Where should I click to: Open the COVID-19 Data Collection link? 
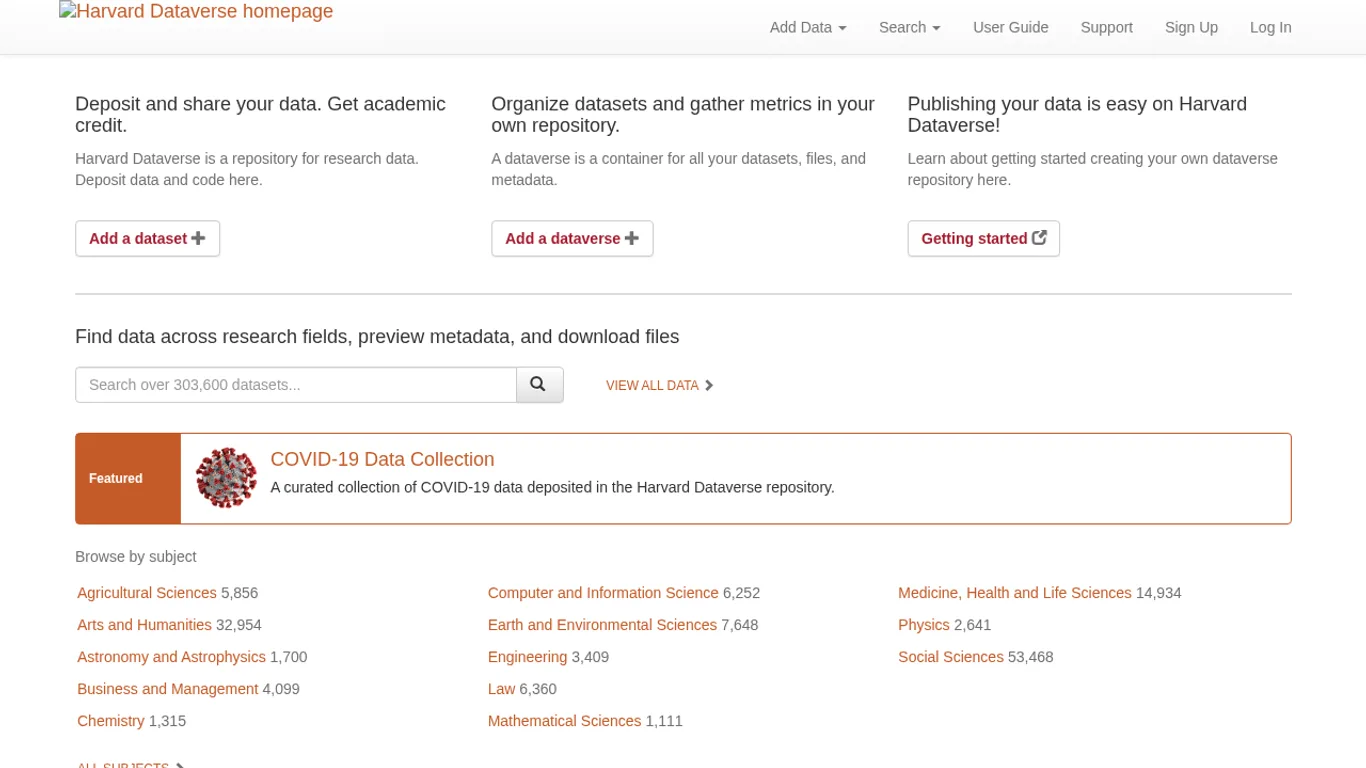click(382, 459)
